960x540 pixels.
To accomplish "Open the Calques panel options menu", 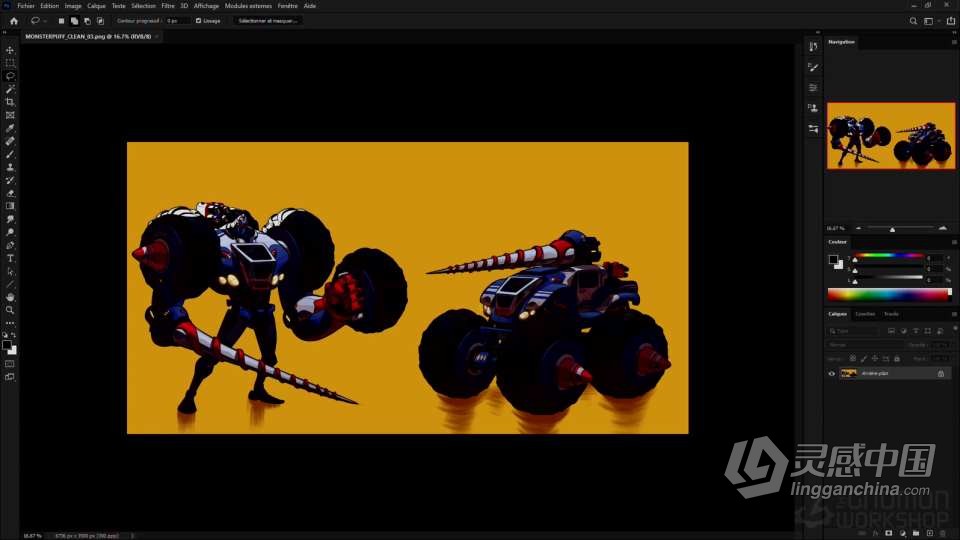I will click(x=954, y=314).
